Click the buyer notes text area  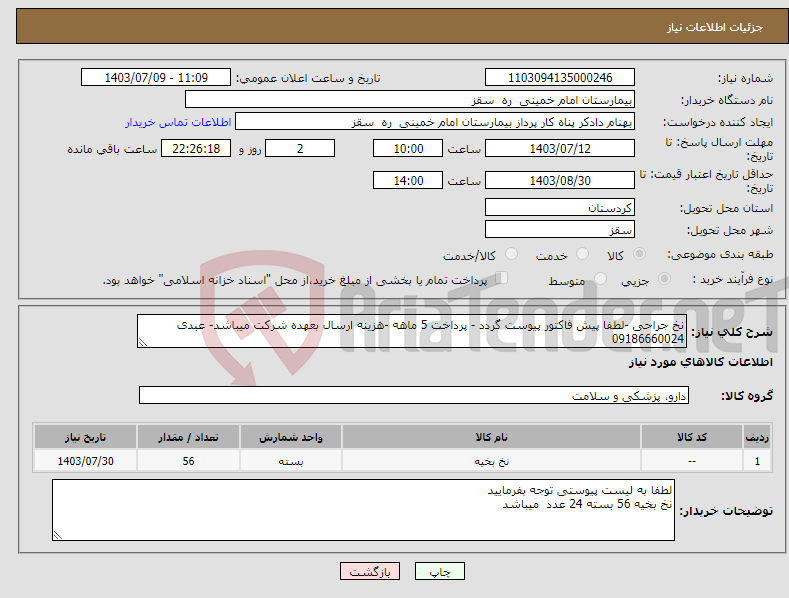click(363, 510)
